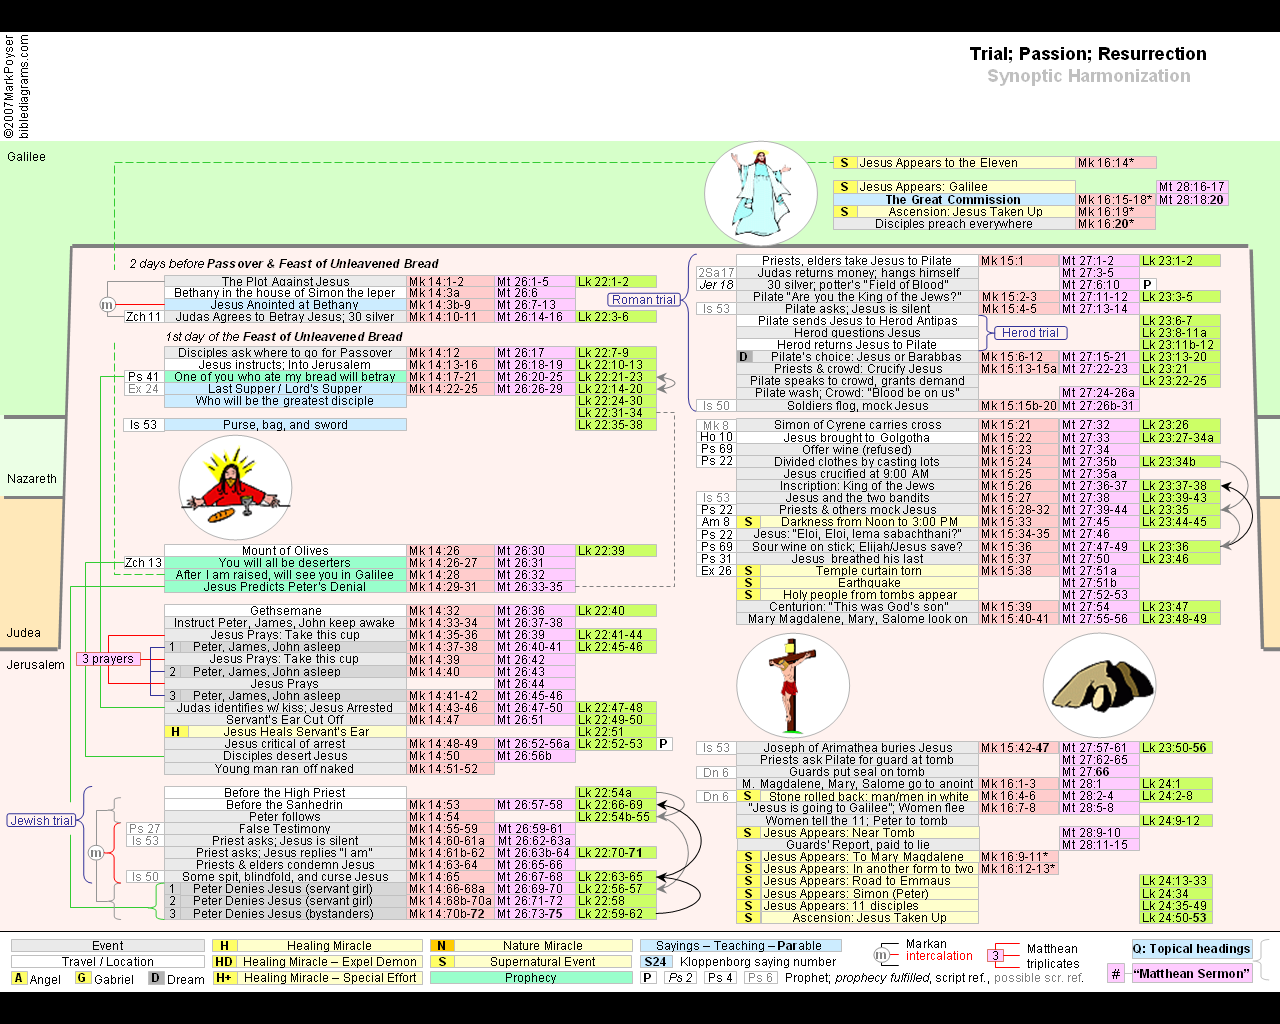Click the S marker beside Jesus Appears: Near Tomb
1280x1024 pixels.
pyautogui.click(x=748, y=833)
